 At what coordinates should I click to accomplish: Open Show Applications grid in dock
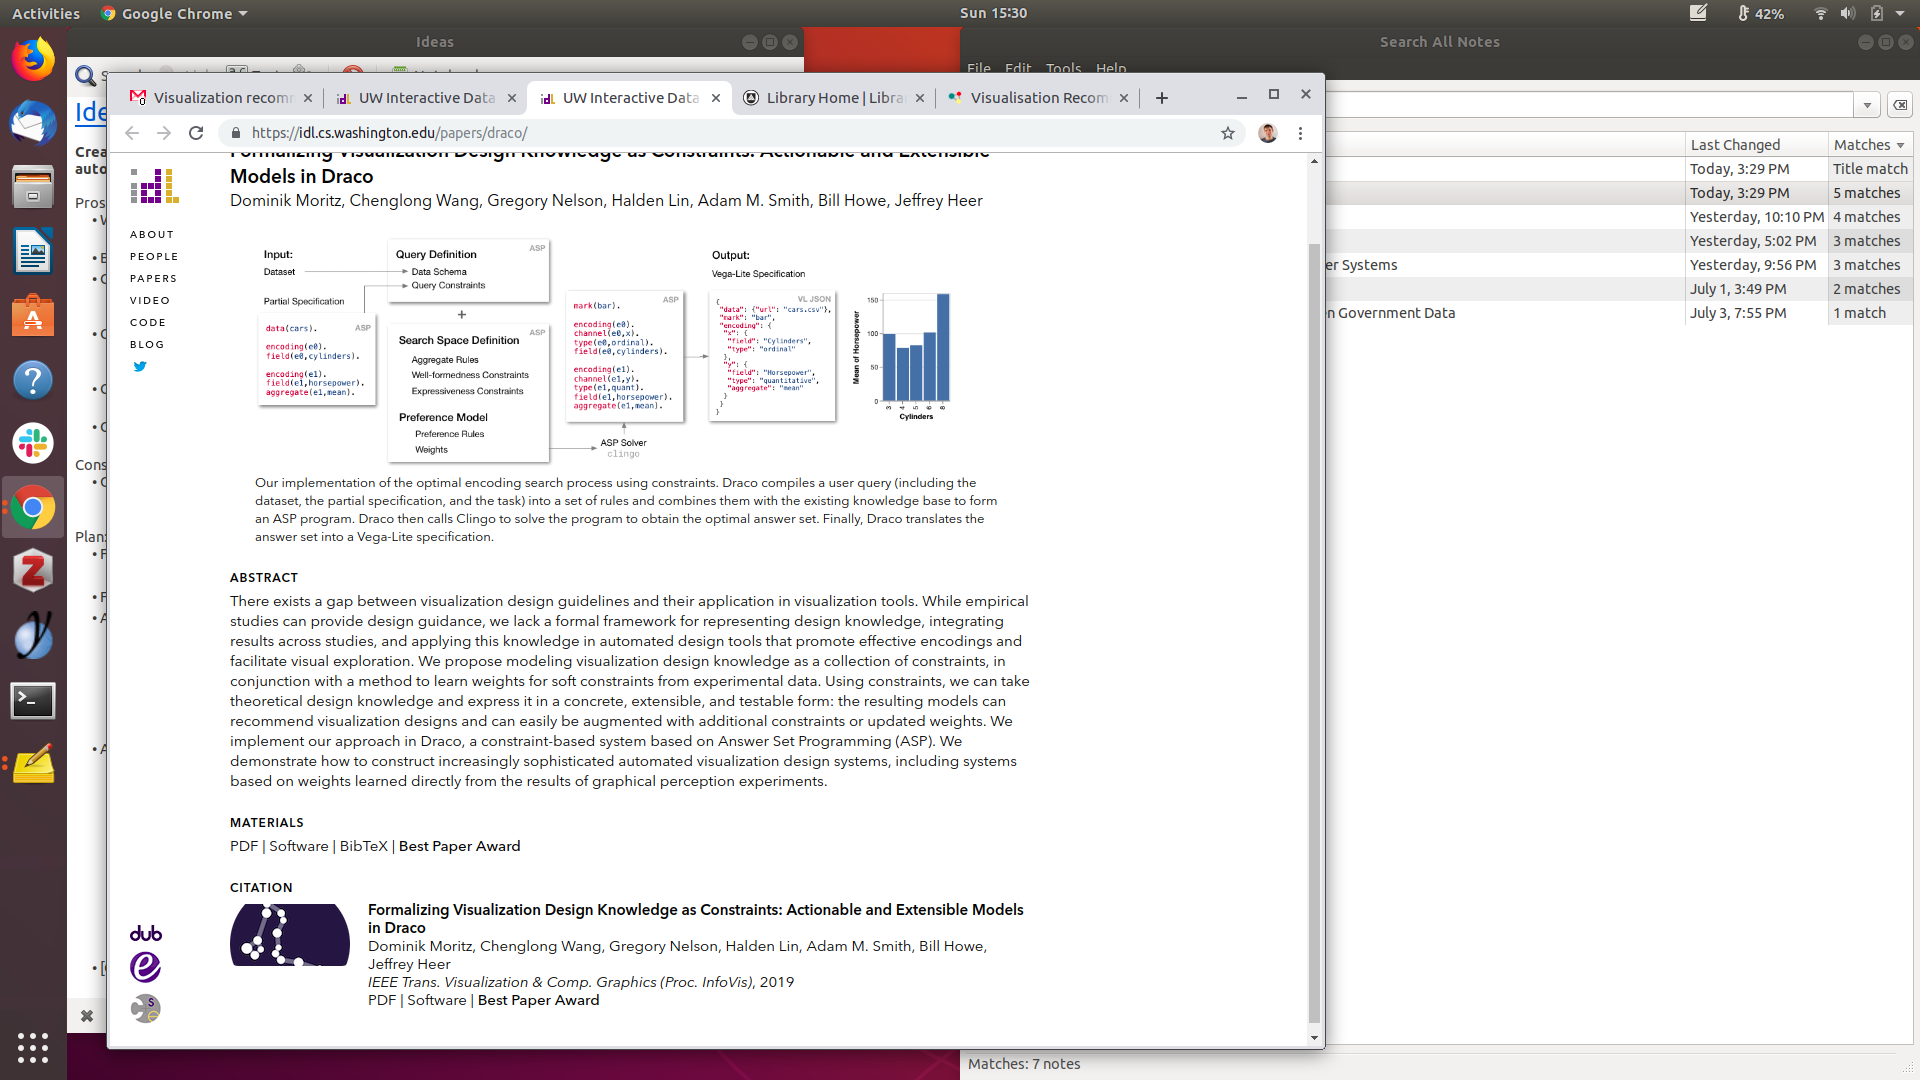[x=33, y=1047]
